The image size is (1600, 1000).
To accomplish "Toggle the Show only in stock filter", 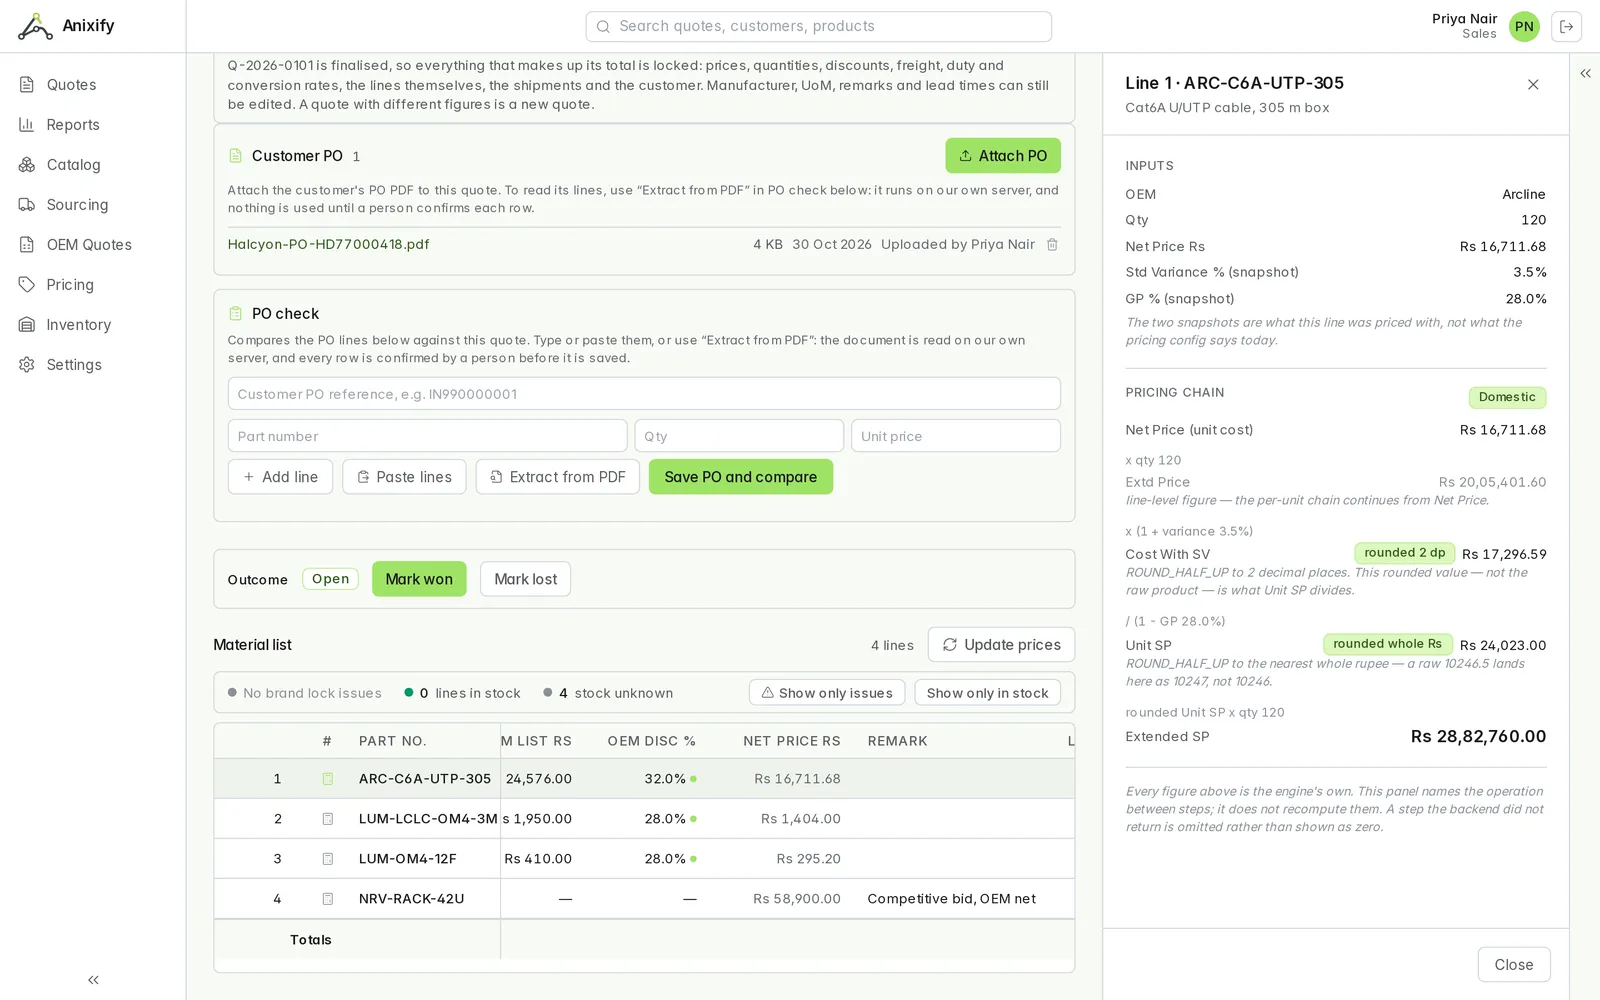I will 987,693.
